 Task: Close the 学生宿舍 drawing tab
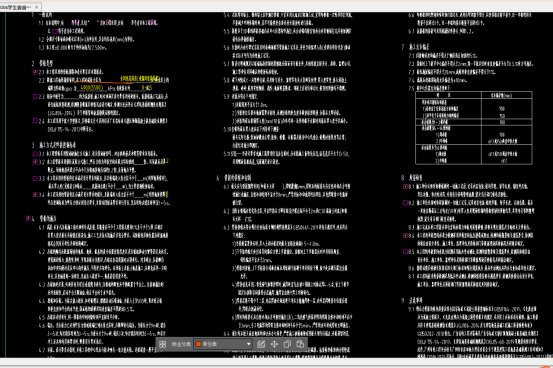pos(37,7)
